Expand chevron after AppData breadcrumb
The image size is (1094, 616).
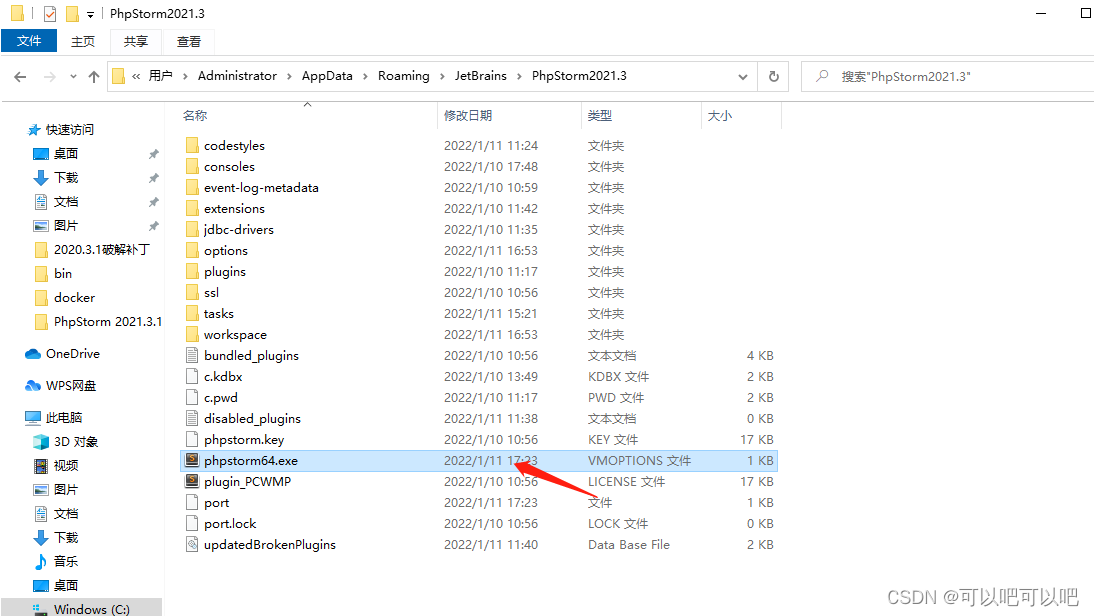(365, 76)
